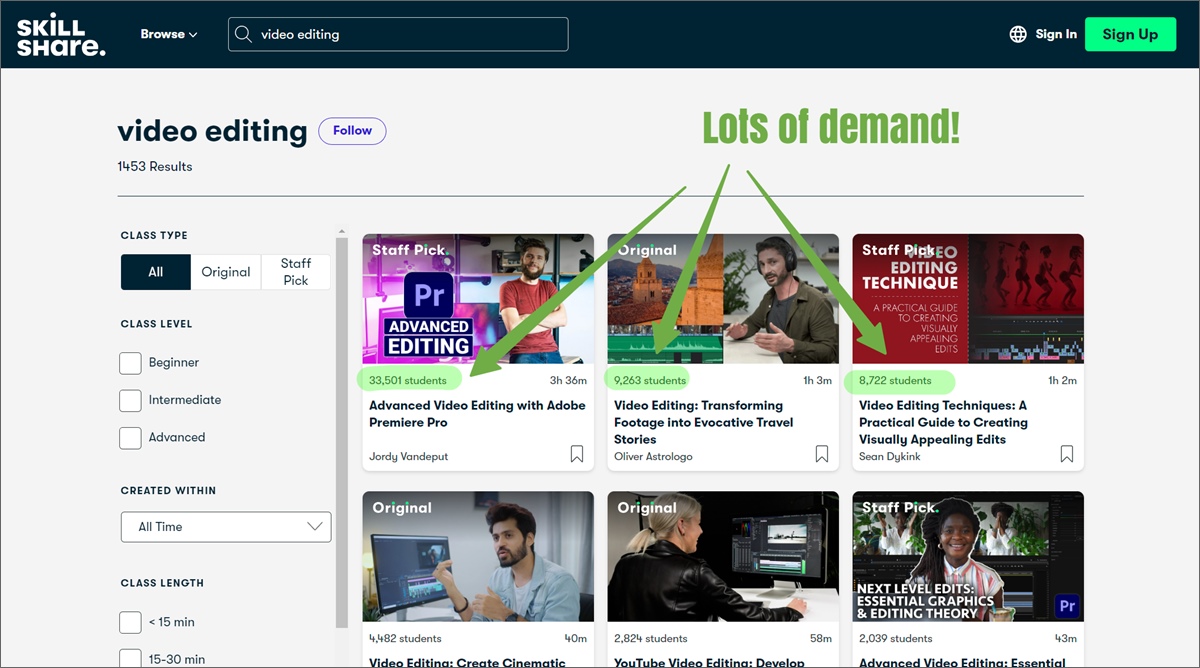Bookmark Oliver Astrologo's travel stories class
Viewport: 1200px width, 668px height.
click(x=822, y=454)
